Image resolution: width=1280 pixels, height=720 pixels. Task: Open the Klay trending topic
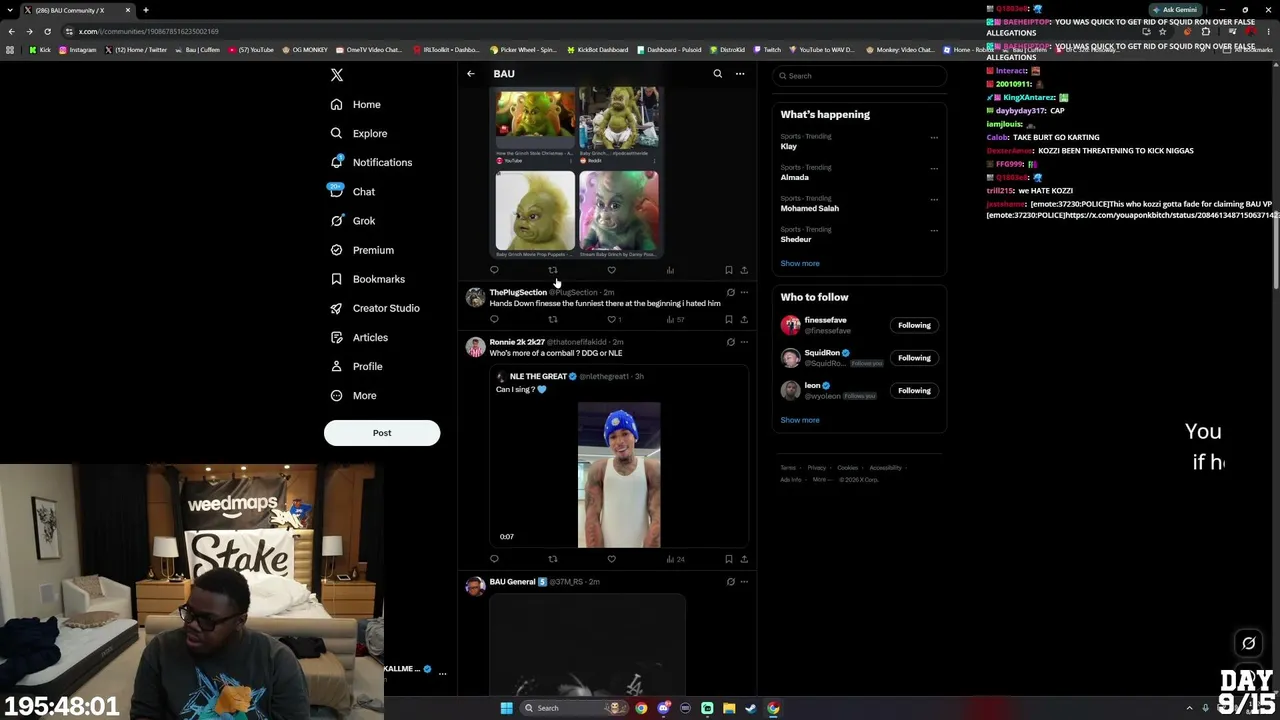click(789, 147)
